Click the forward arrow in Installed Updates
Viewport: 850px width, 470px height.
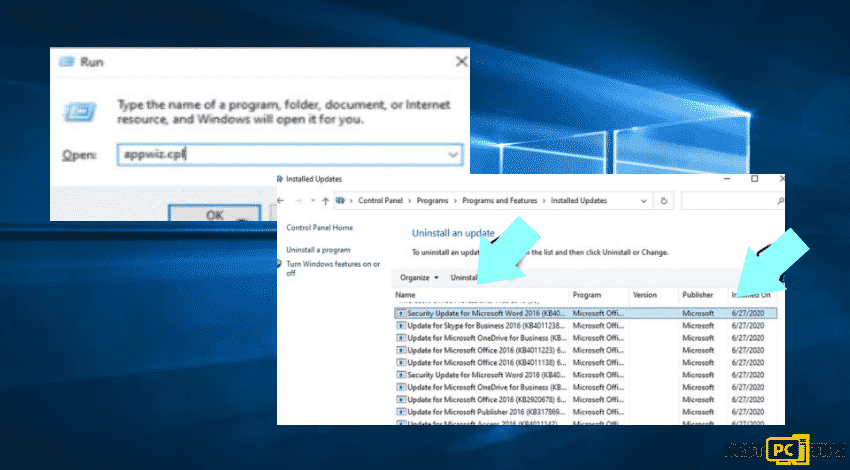[x=298, y=201]
